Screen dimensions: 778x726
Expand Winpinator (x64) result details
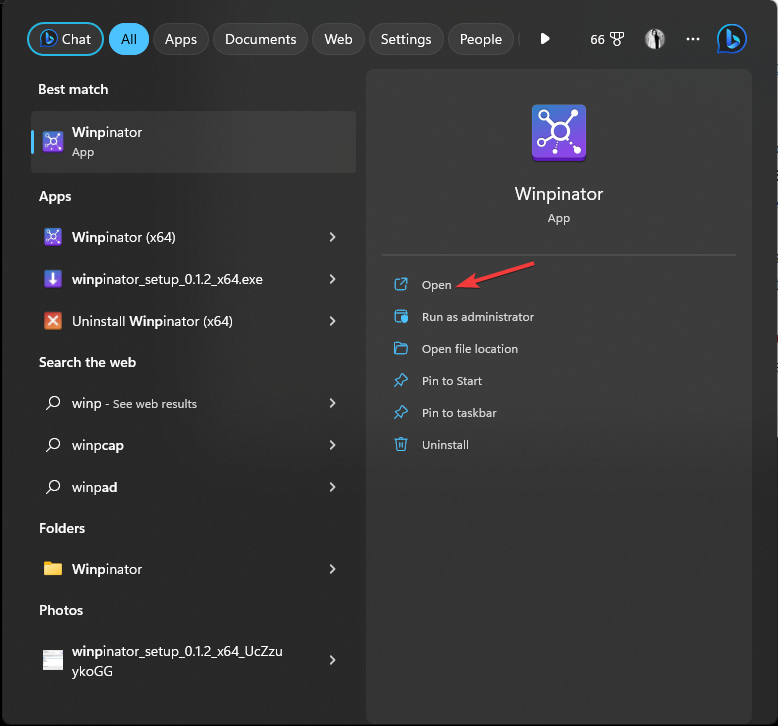tap(332, 237)
